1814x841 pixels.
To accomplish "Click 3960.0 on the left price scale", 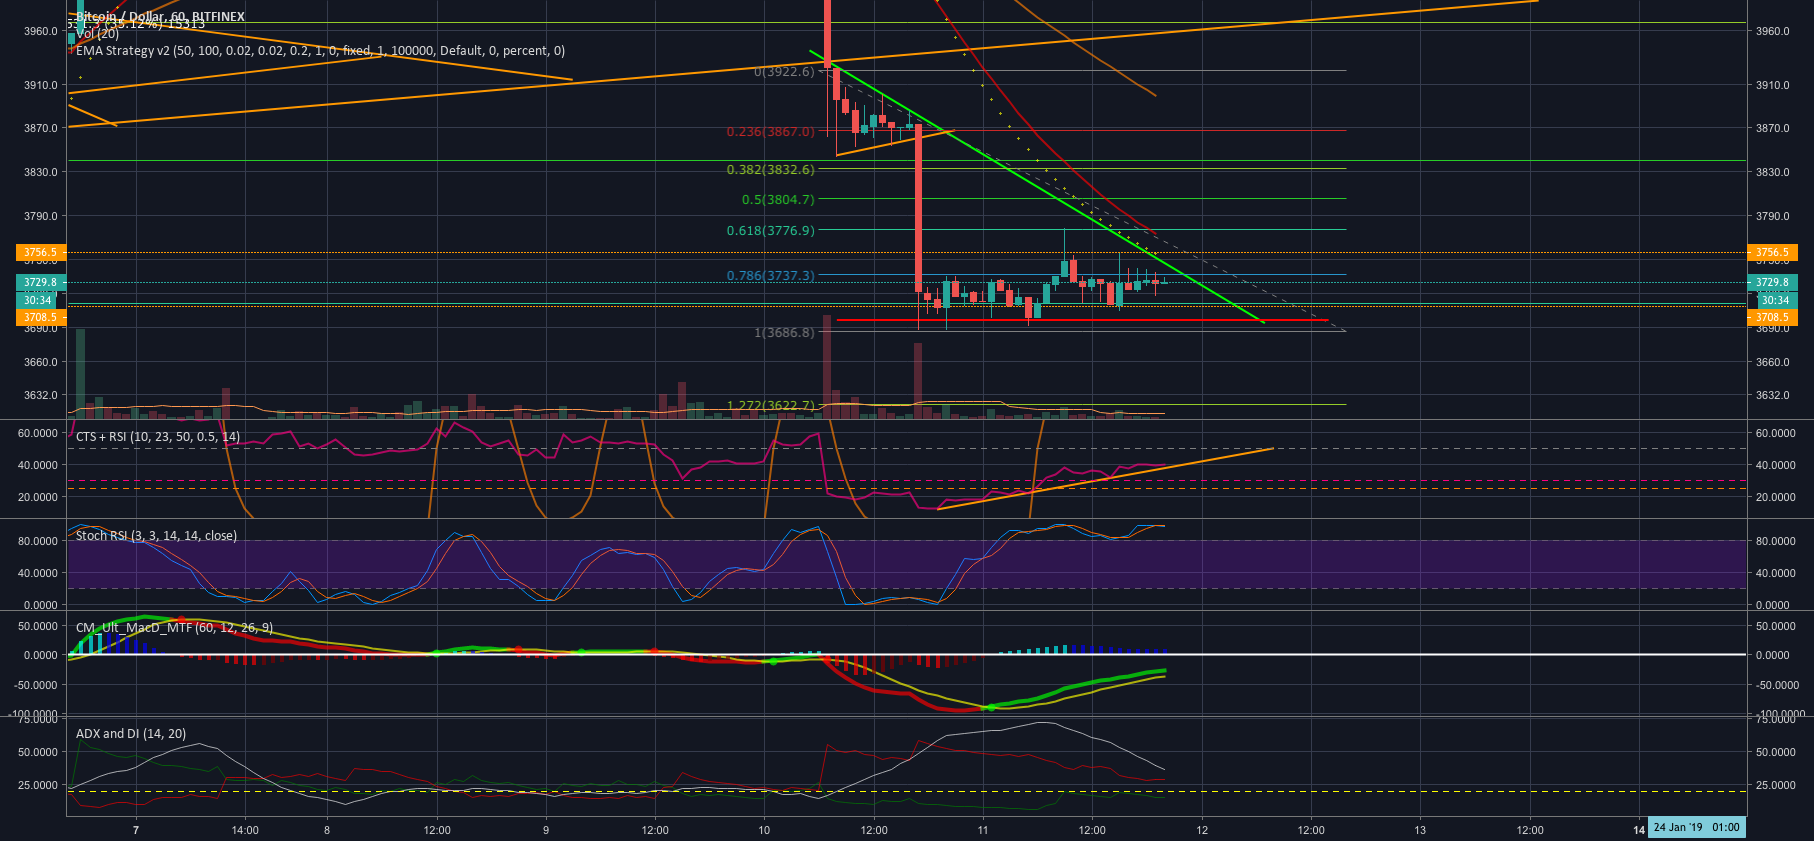I will 41,31.
